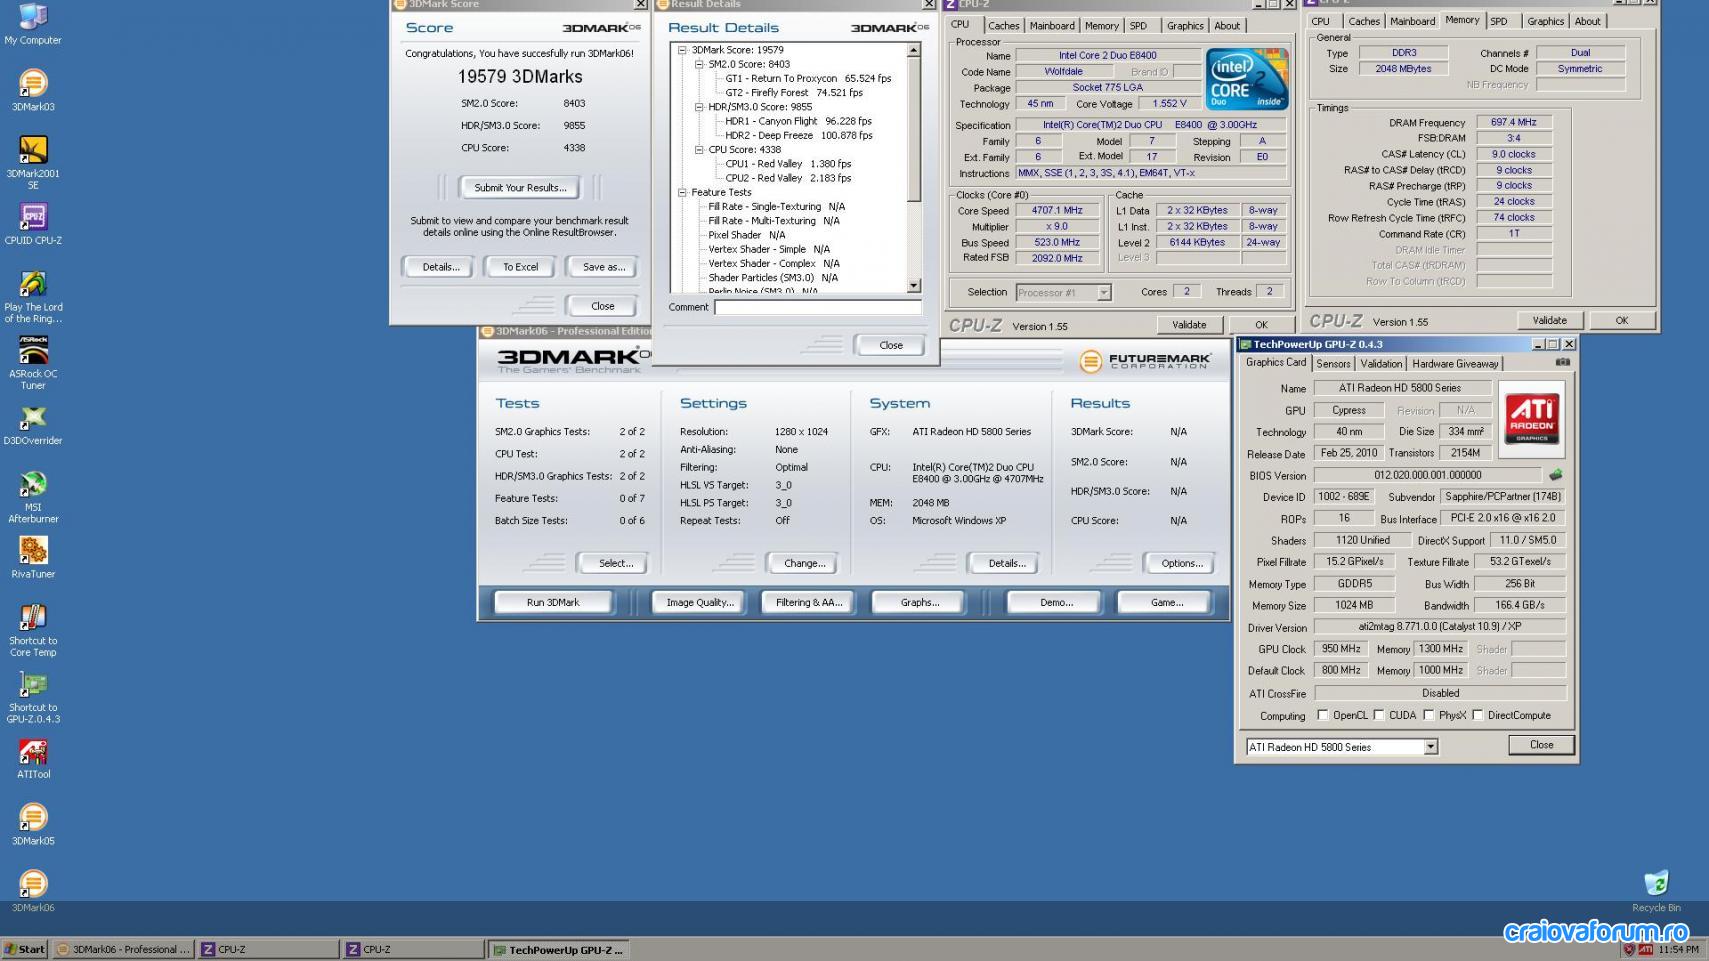This screenshot has width=1709, height=961.
Task: Click Result Details scrollbar down arrow
Action: pos(913,286)
